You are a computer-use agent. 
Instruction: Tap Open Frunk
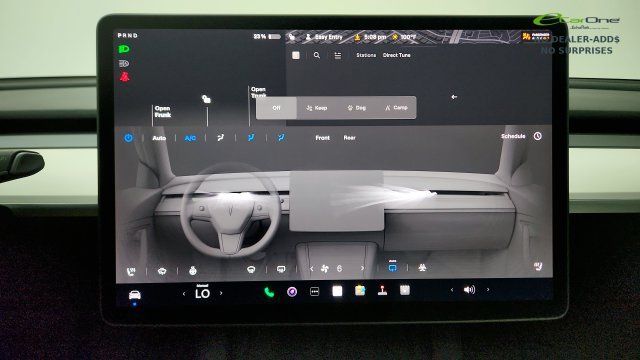click(162, 111)
